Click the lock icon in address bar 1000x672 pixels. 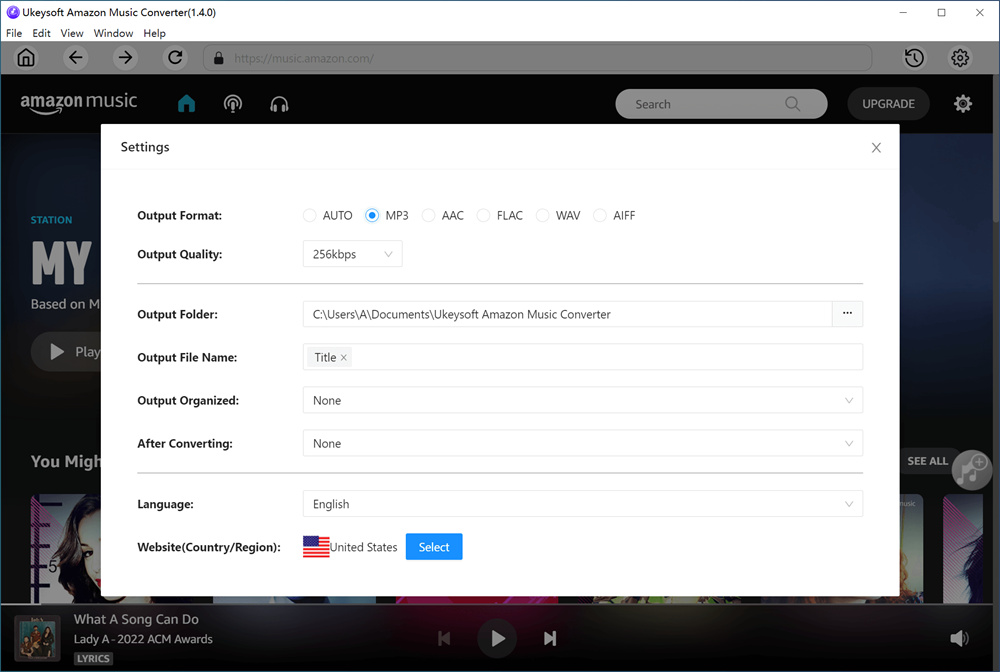219,58
